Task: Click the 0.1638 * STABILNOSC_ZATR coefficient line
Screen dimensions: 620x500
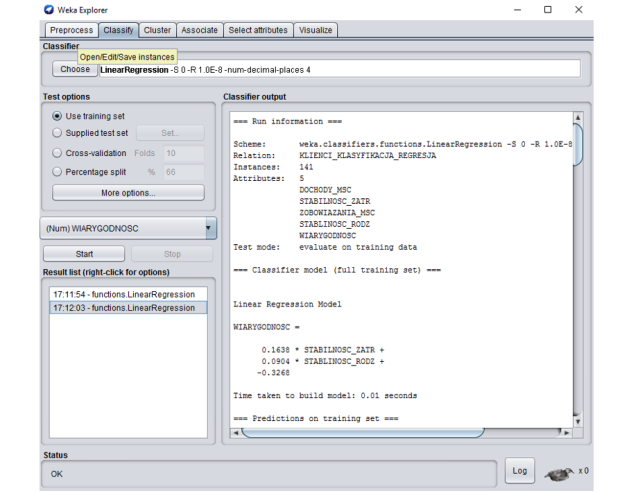Action: [323, 350]
